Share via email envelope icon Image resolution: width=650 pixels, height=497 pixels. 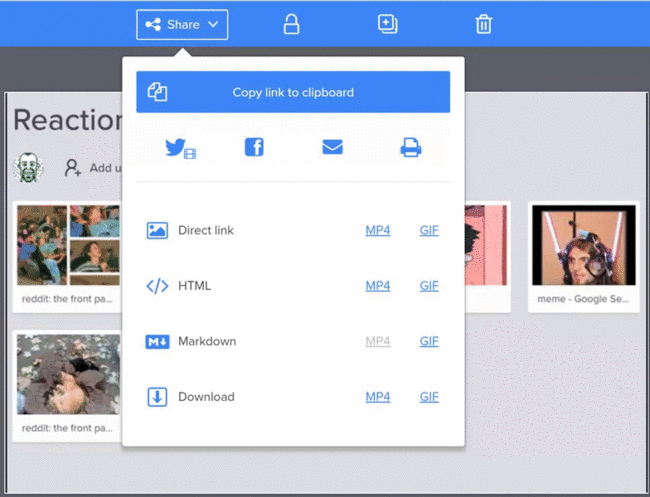(x=332, y=147)
